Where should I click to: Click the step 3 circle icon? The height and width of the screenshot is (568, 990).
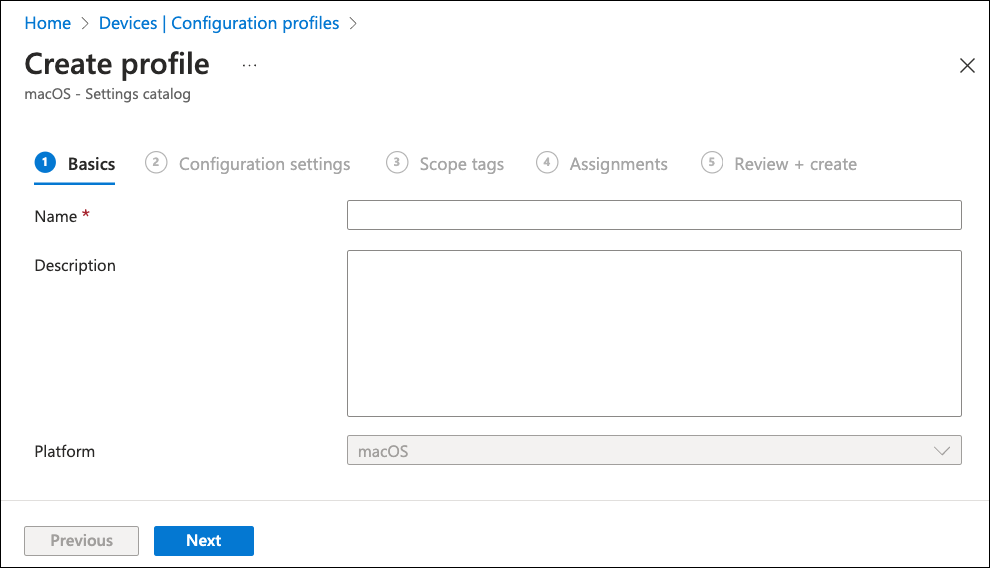click(397, 162)
